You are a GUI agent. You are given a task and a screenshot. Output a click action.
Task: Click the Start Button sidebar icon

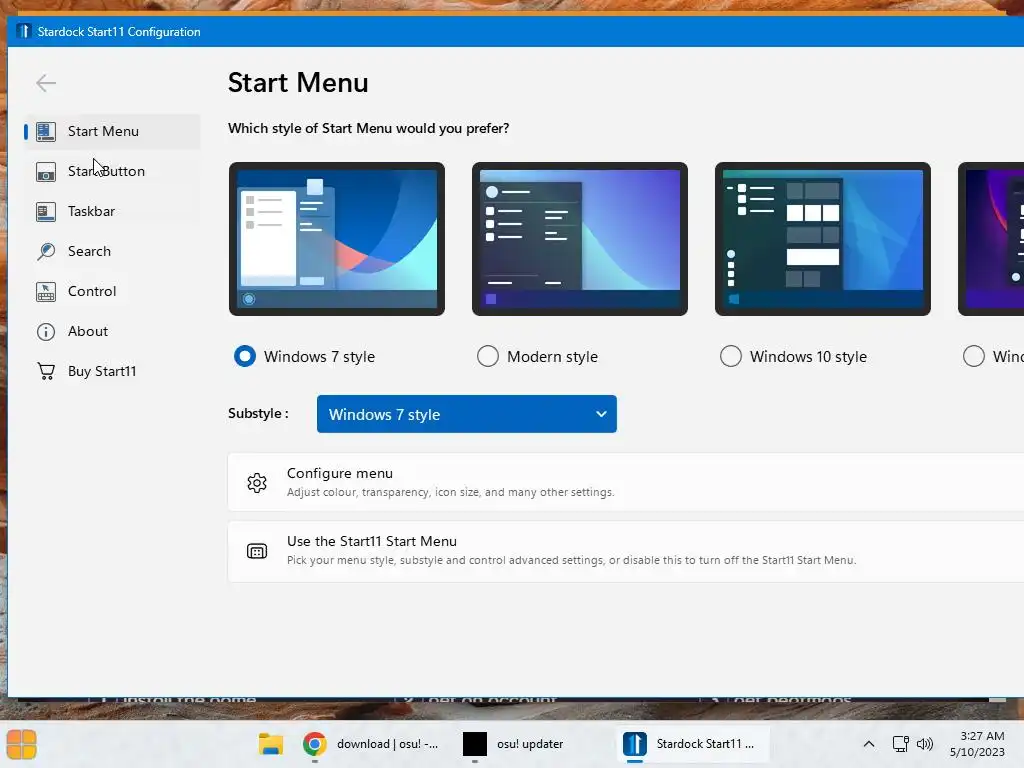pyautogui.click(x=46, y=172)
